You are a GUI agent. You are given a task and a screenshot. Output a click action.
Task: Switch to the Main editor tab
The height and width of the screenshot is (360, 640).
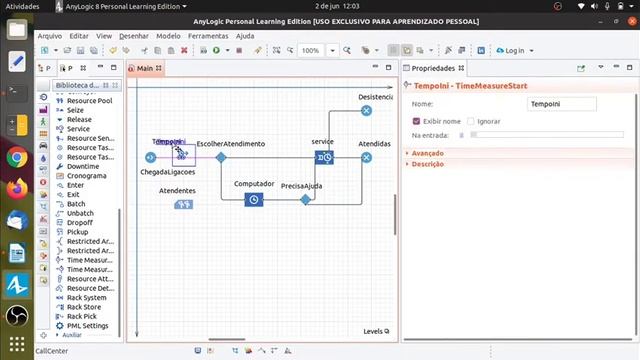(145, 68)
